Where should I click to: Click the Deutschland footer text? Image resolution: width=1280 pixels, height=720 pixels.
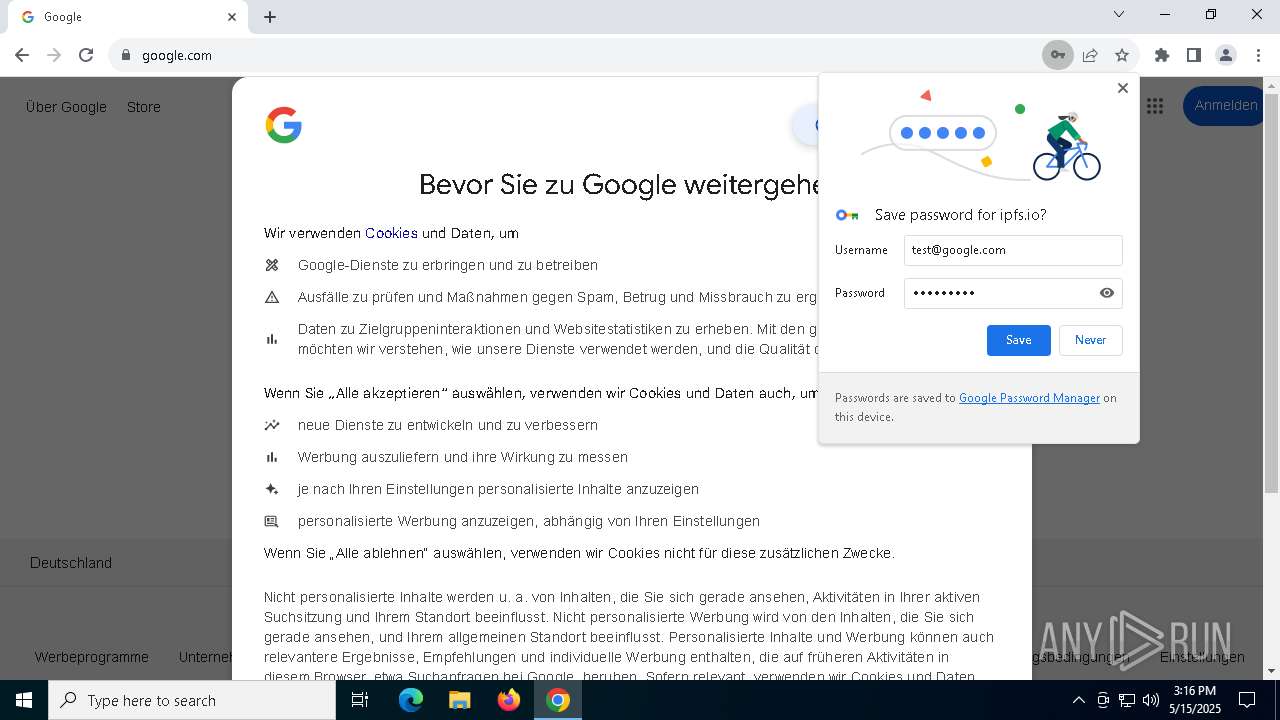[x=71, y=563]
